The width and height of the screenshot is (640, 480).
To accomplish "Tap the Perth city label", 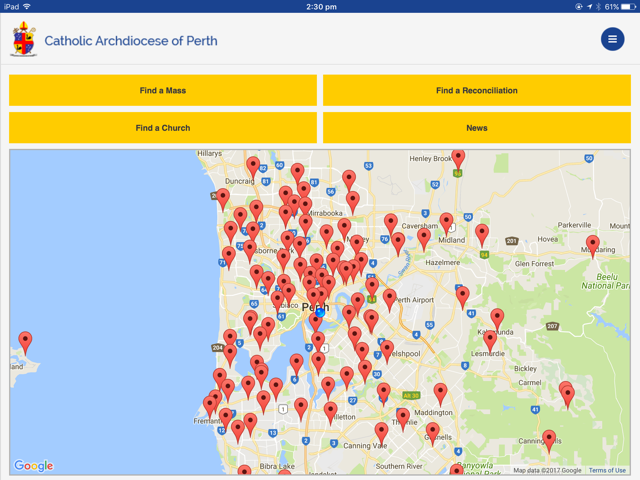I will coord(315,307).
